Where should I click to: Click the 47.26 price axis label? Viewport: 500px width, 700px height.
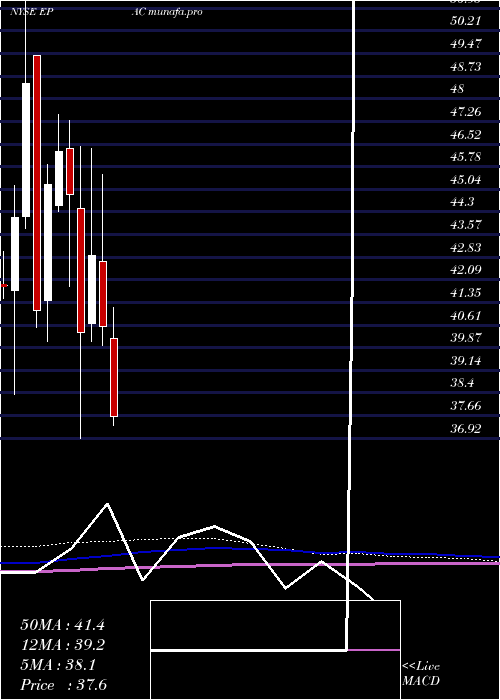pos(466,112)
